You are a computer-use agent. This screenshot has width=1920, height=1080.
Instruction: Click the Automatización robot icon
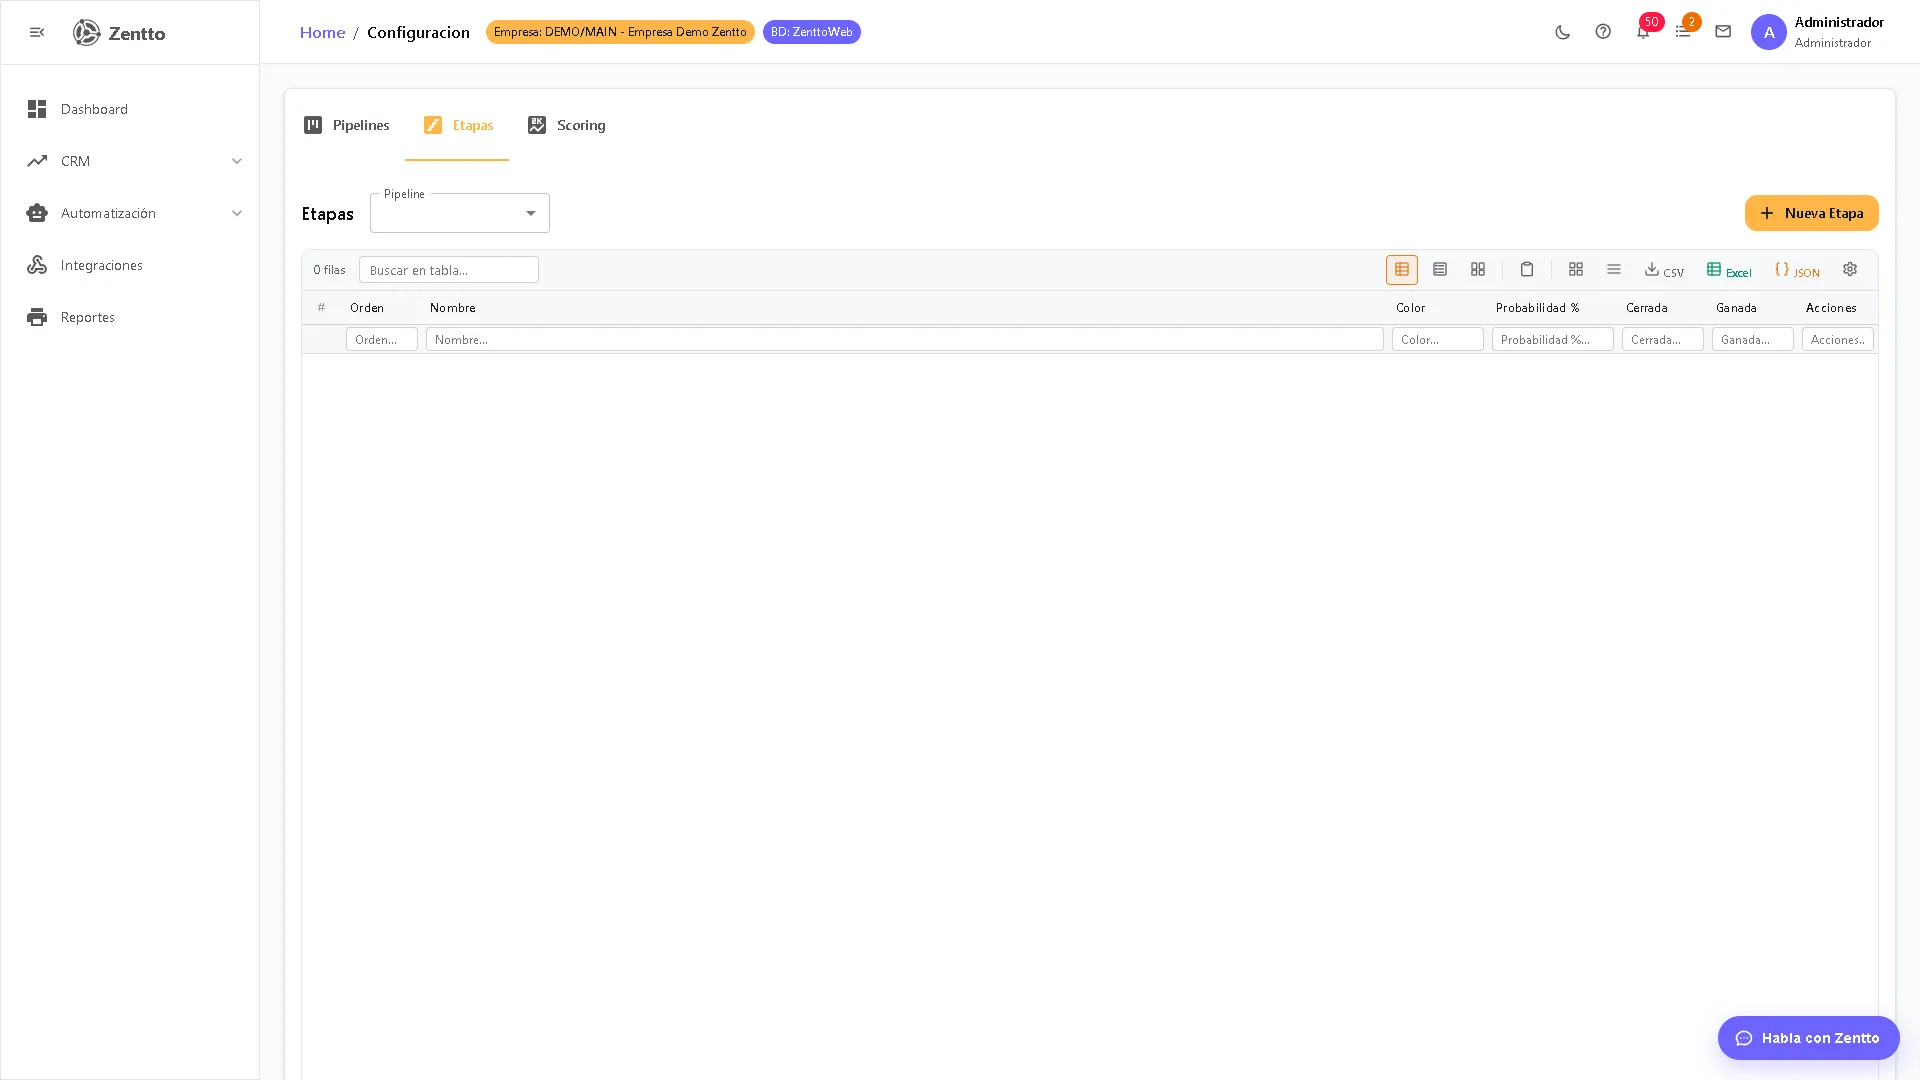37,213
